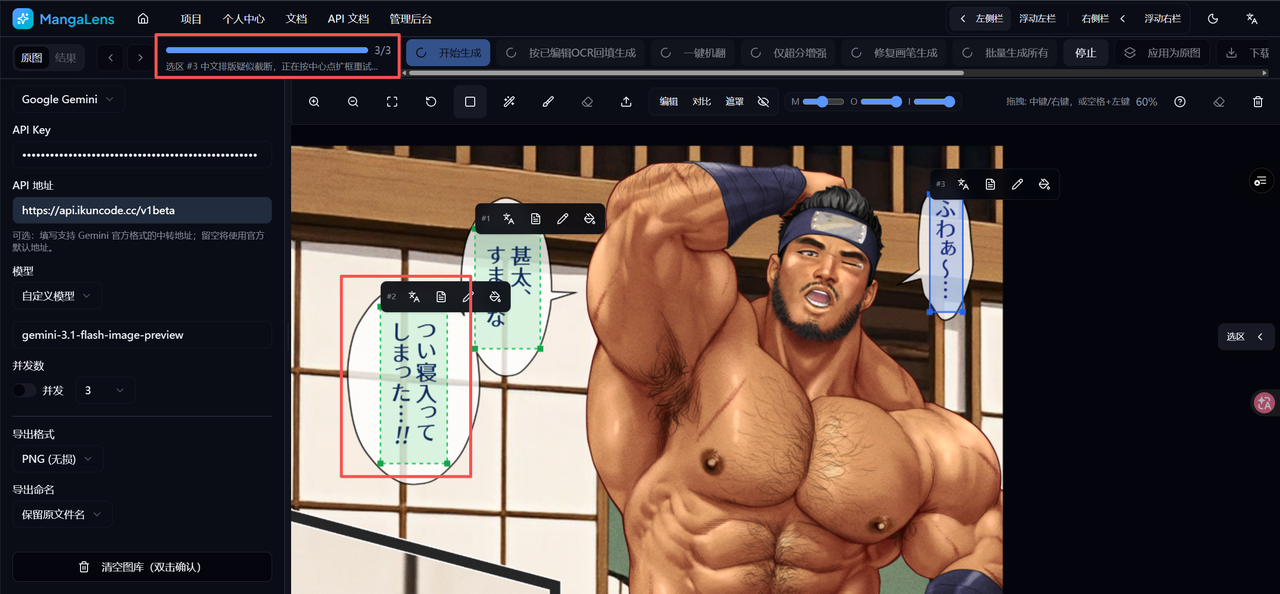This screenshot has height=594, width=1280.
Task: Select the rectangle selection tool
Action: [x=470, y=102]
